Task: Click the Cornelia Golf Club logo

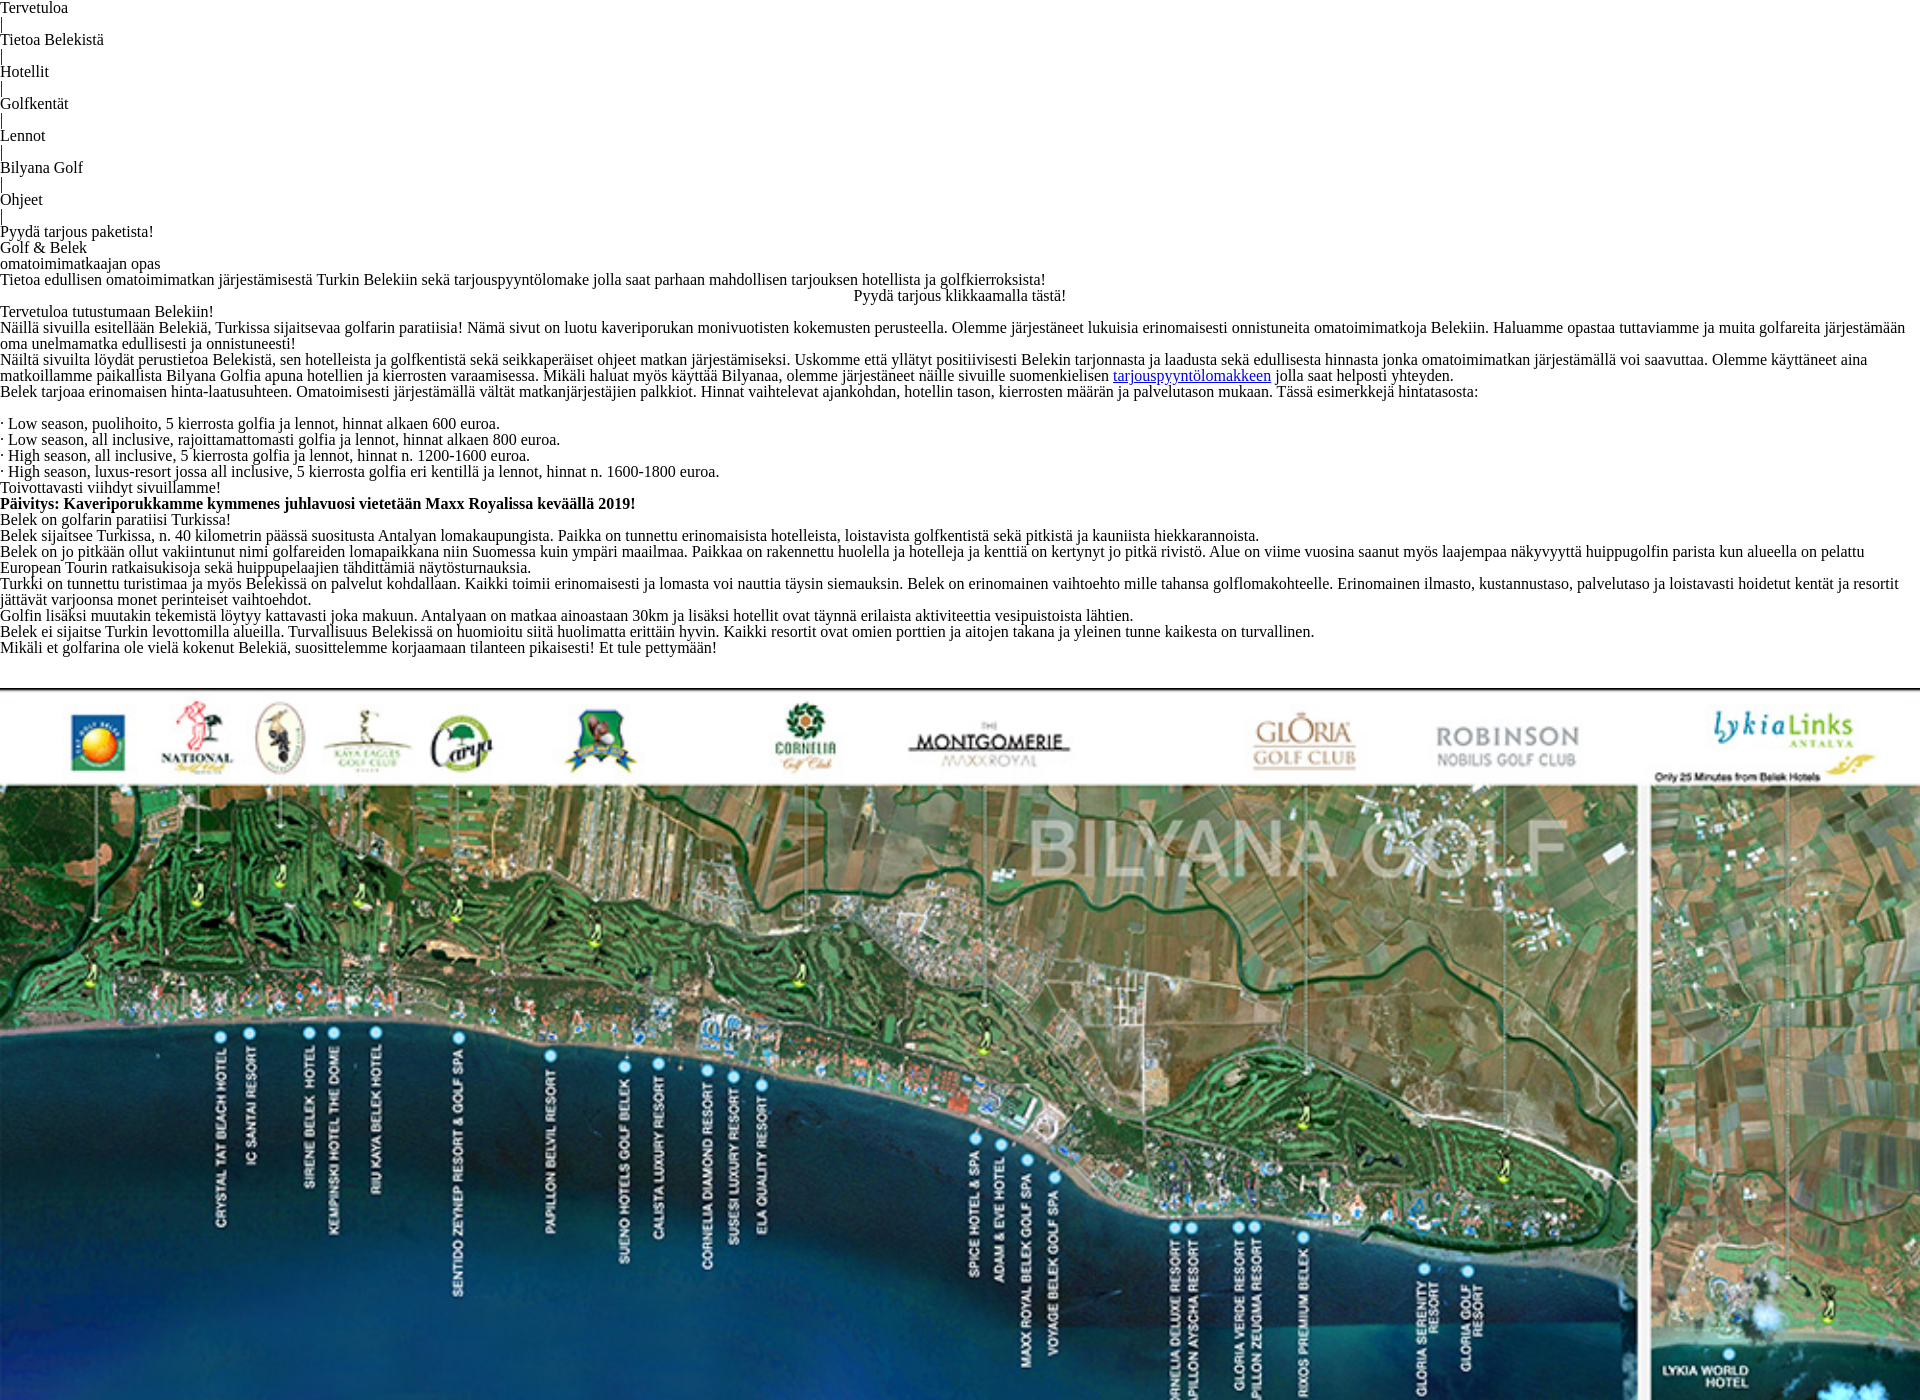Action: click(806, 738)
